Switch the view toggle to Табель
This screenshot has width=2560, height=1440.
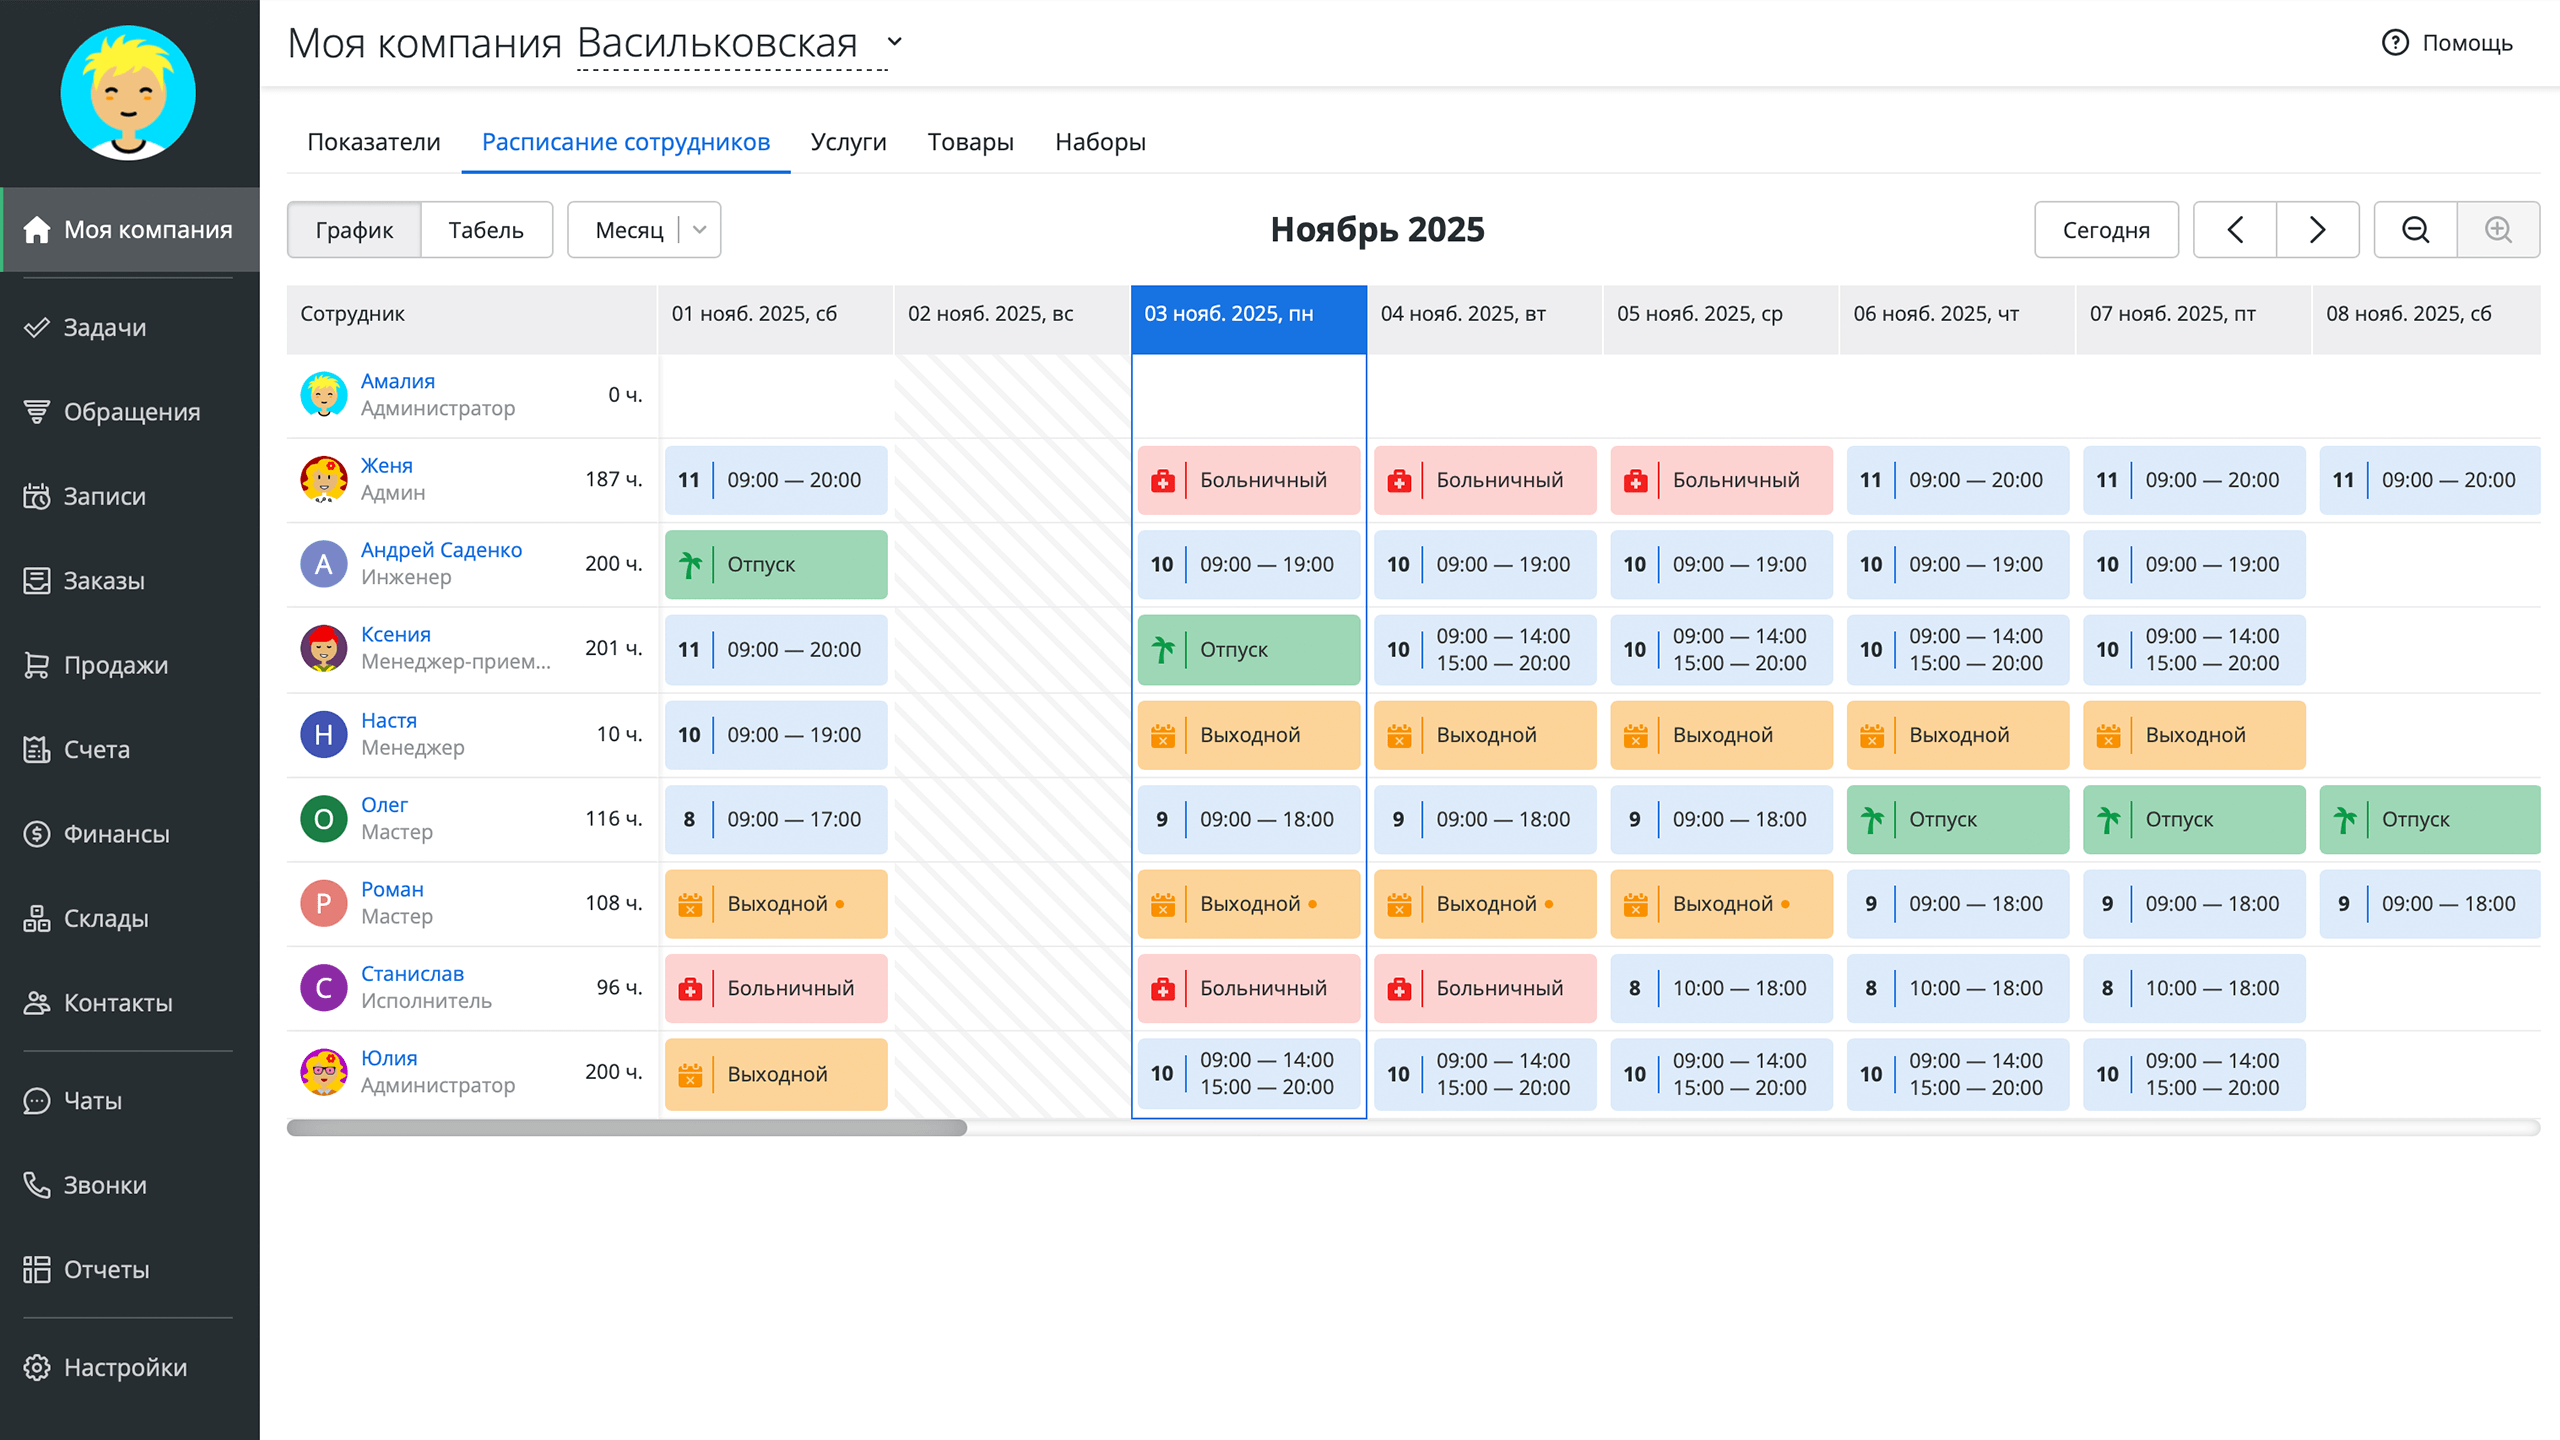point(486,230)
